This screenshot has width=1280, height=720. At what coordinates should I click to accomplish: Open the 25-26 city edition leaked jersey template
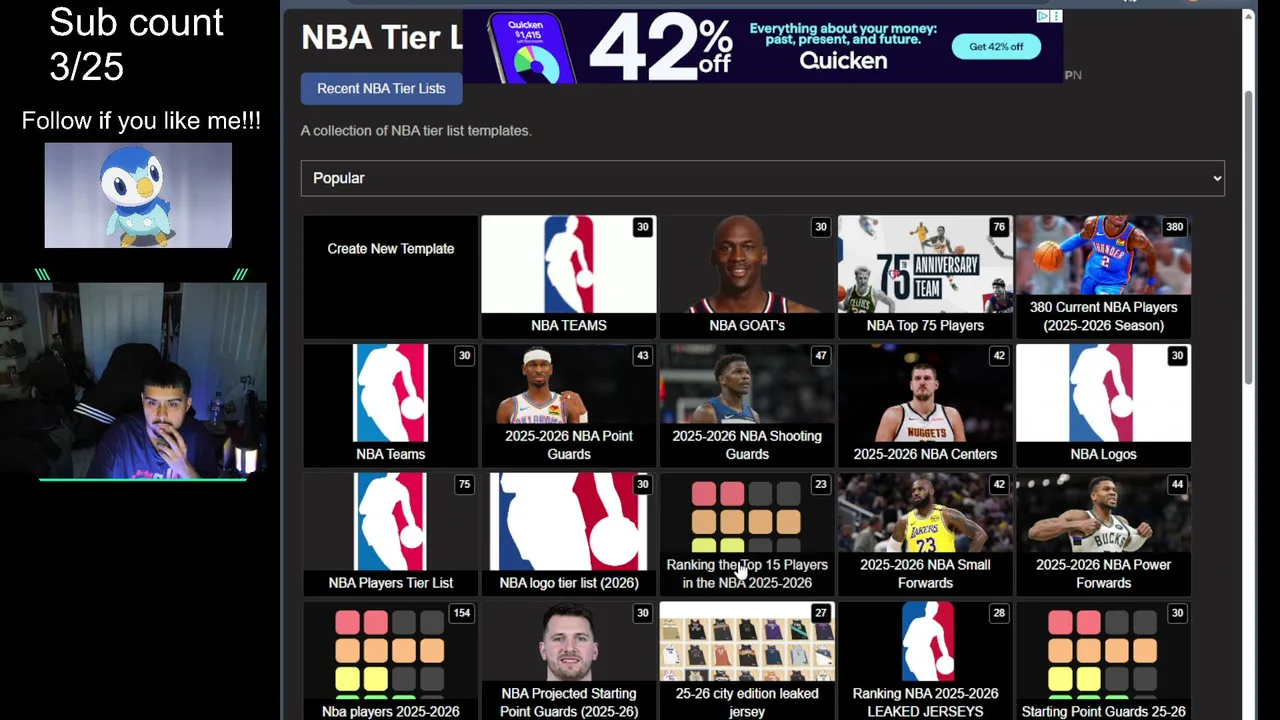pyautogui.click(x=747, y=661)
